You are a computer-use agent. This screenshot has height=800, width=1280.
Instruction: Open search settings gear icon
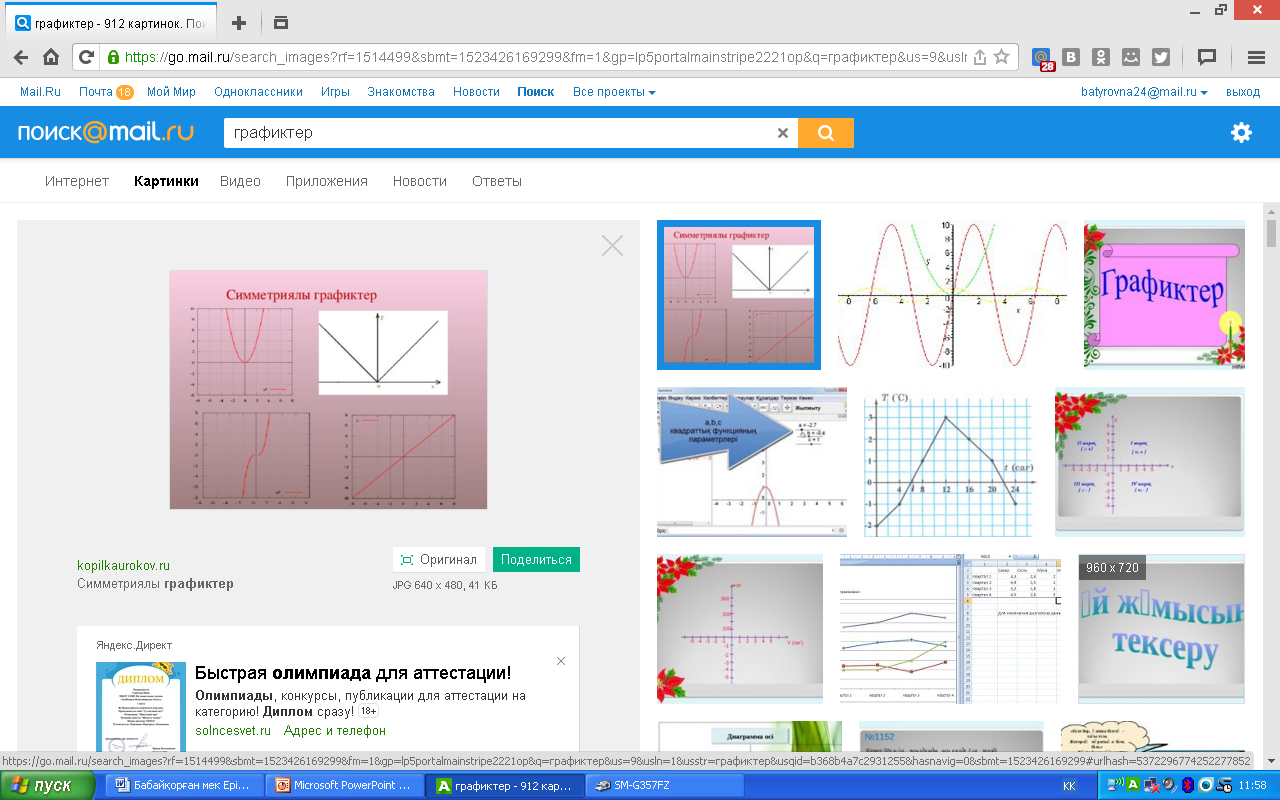point(1241,132)
